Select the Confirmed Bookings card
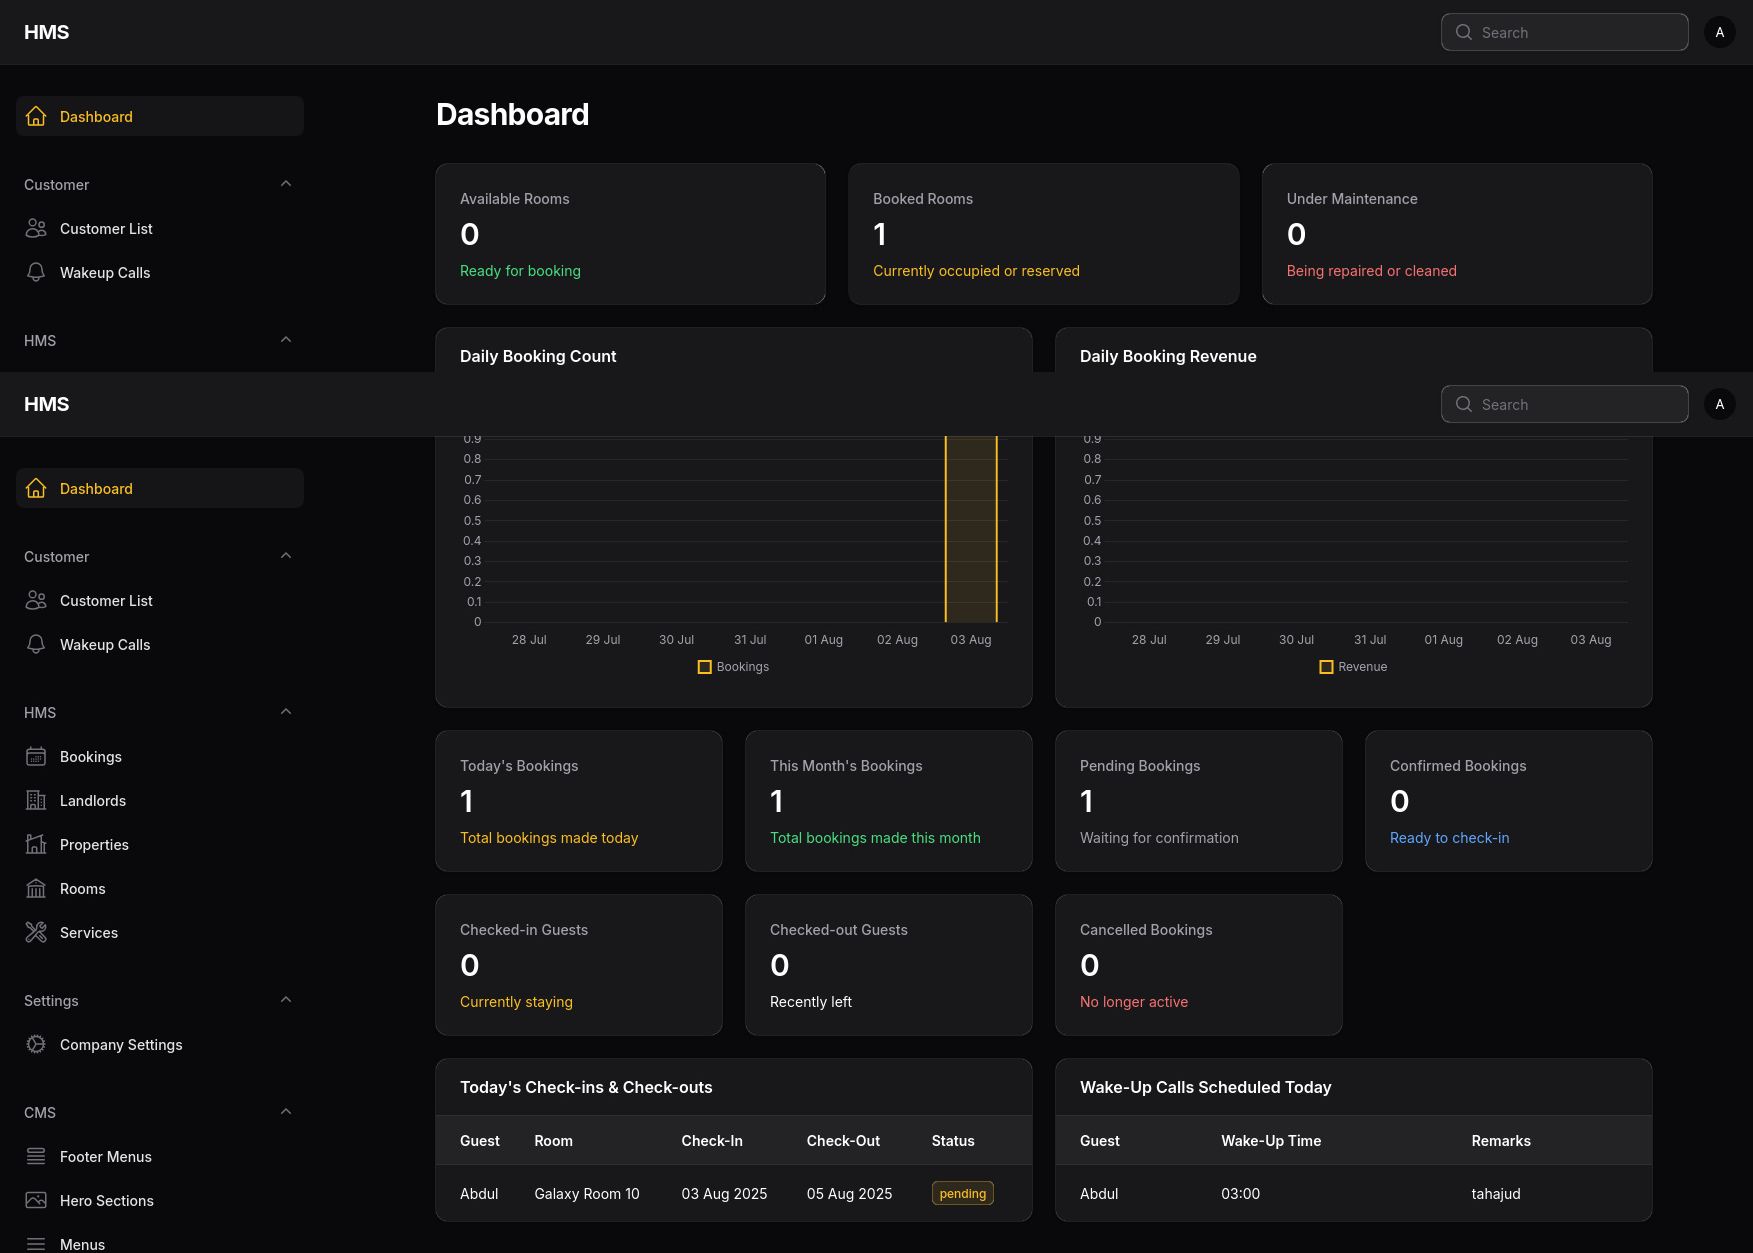The width and height of the screenshot is (1753, 1253). (x=1508, y=801)
